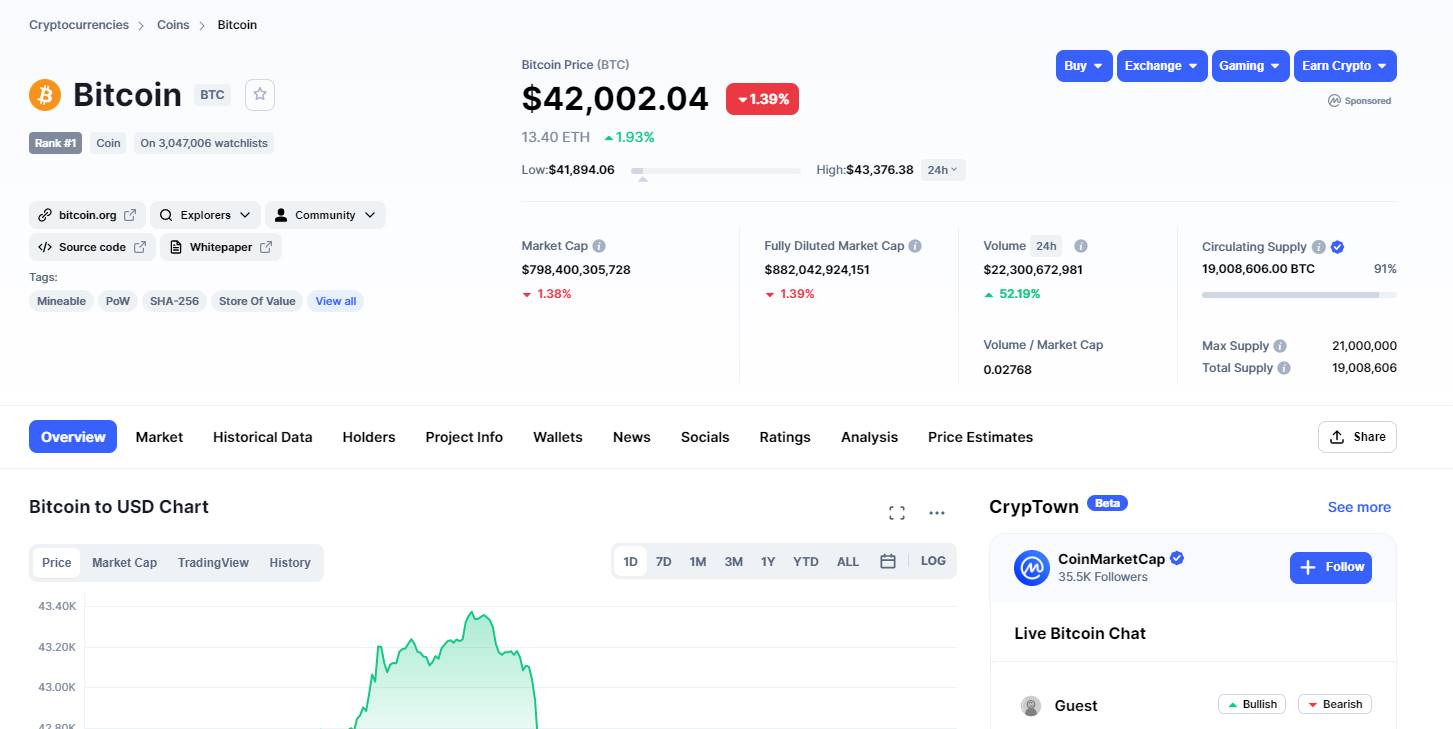
Task: Open the Gaming dropdown
Action: 1250,66
